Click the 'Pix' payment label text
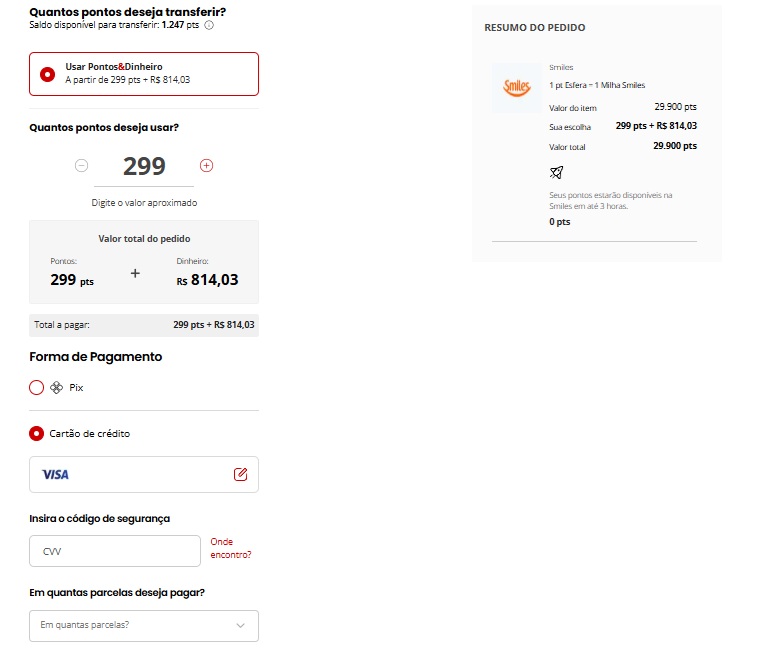 76,387
